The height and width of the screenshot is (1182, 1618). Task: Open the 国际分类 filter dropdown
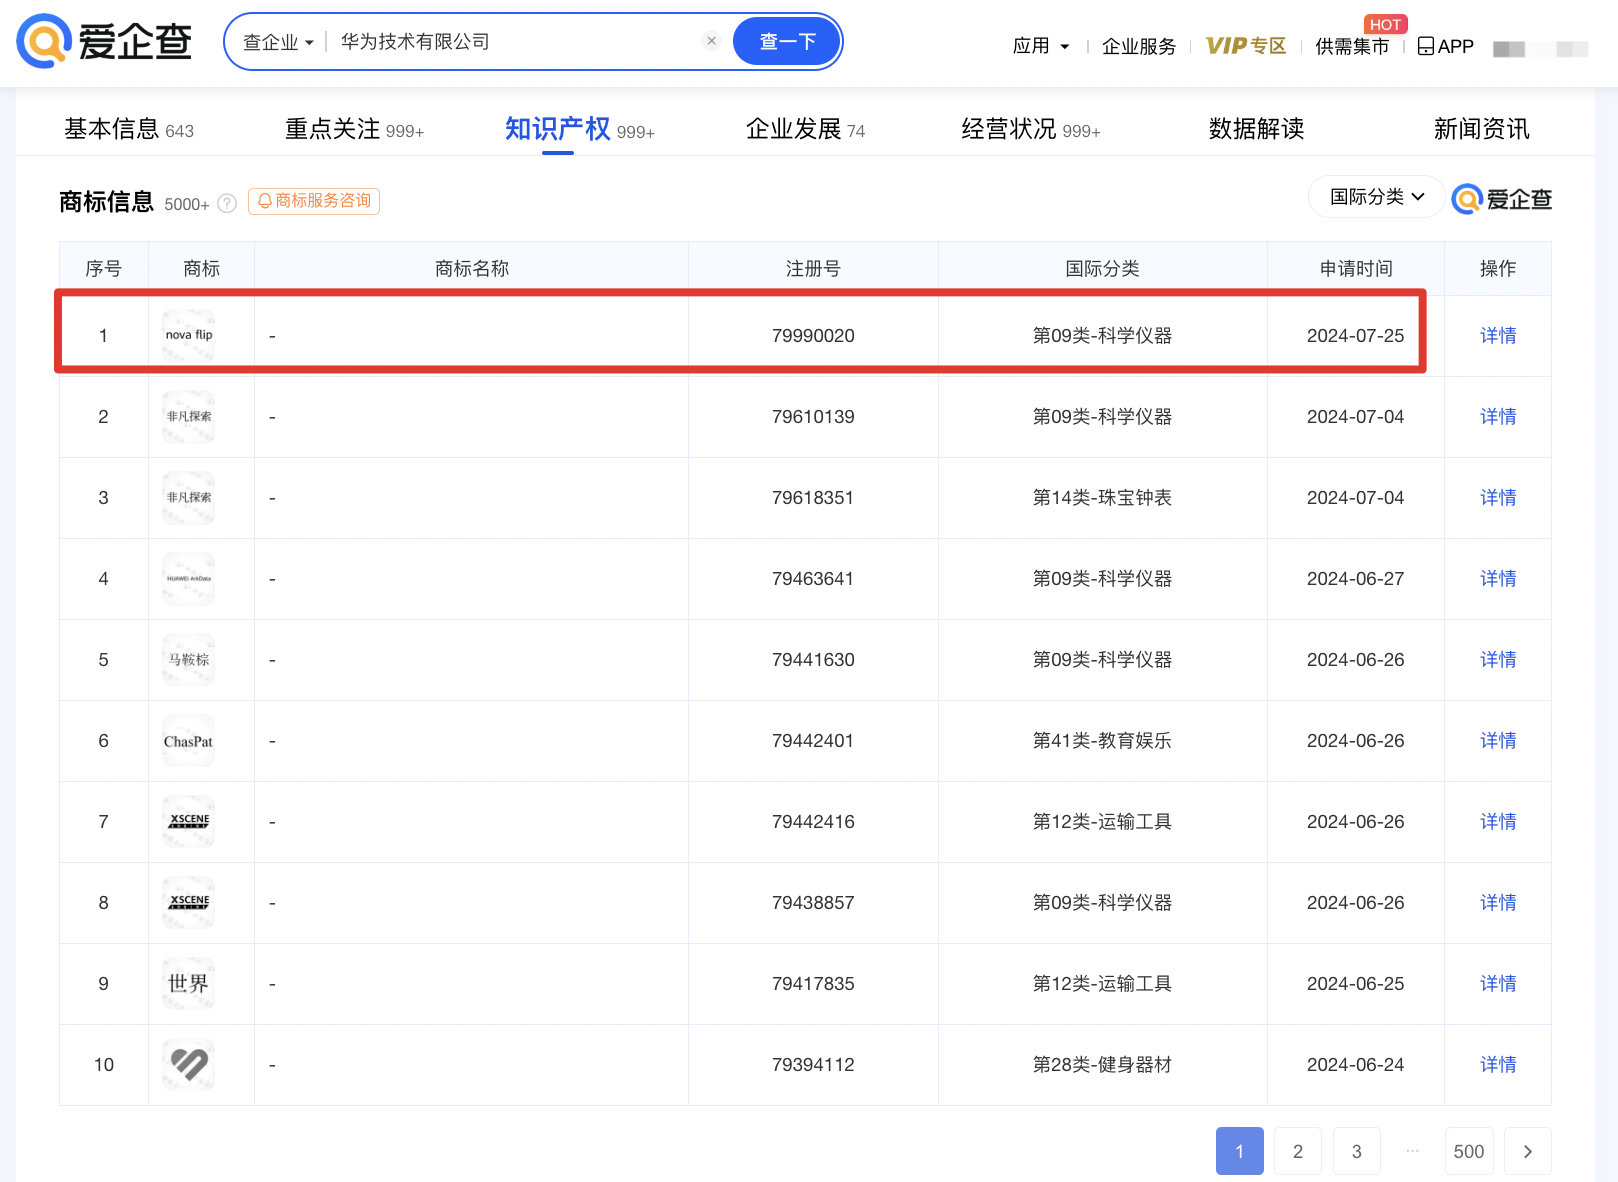click(1376, 197)
